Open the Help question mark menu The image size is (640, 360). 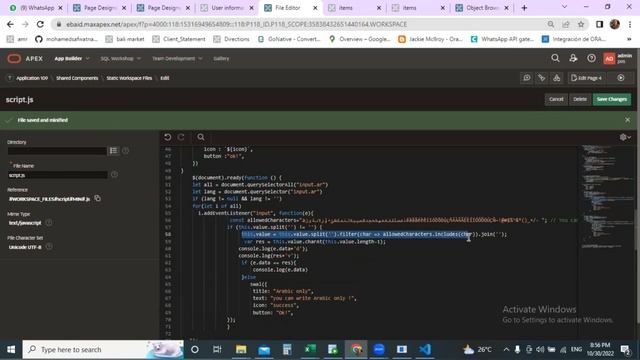(591, 58)
